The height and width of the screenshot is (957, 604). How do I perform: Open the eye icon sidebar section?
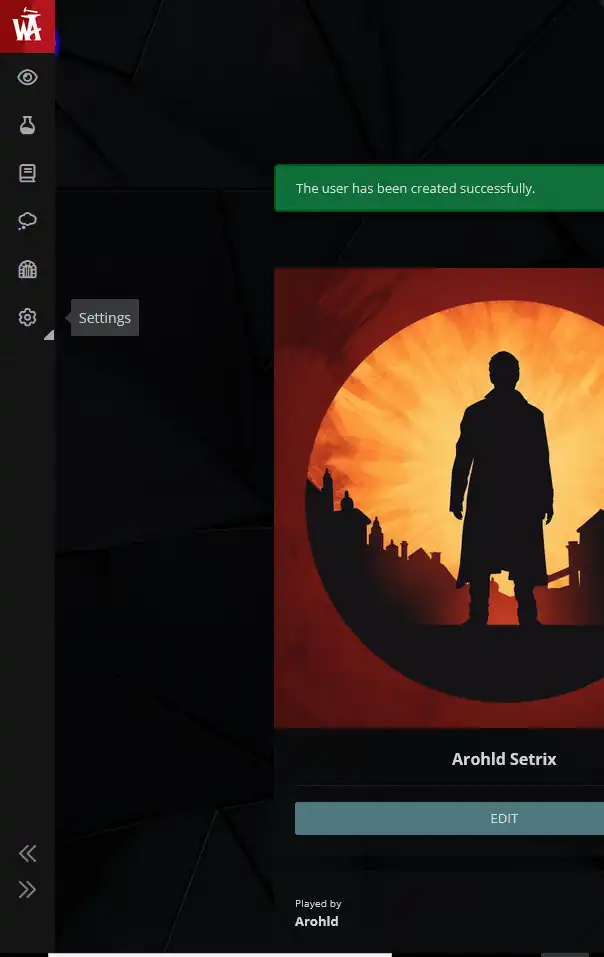27,77
